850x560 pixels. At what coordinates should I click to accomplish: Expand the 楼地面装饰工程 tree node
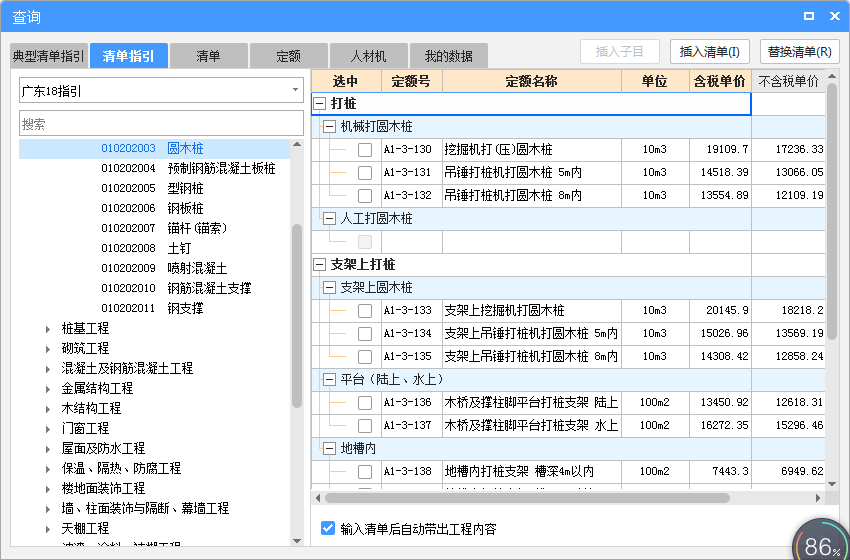(x=48, y=488)
